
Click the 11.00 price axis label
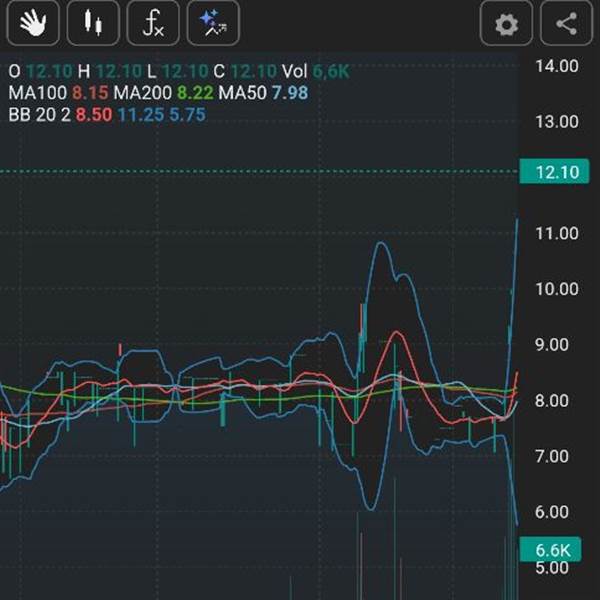[x=557, y=233]
